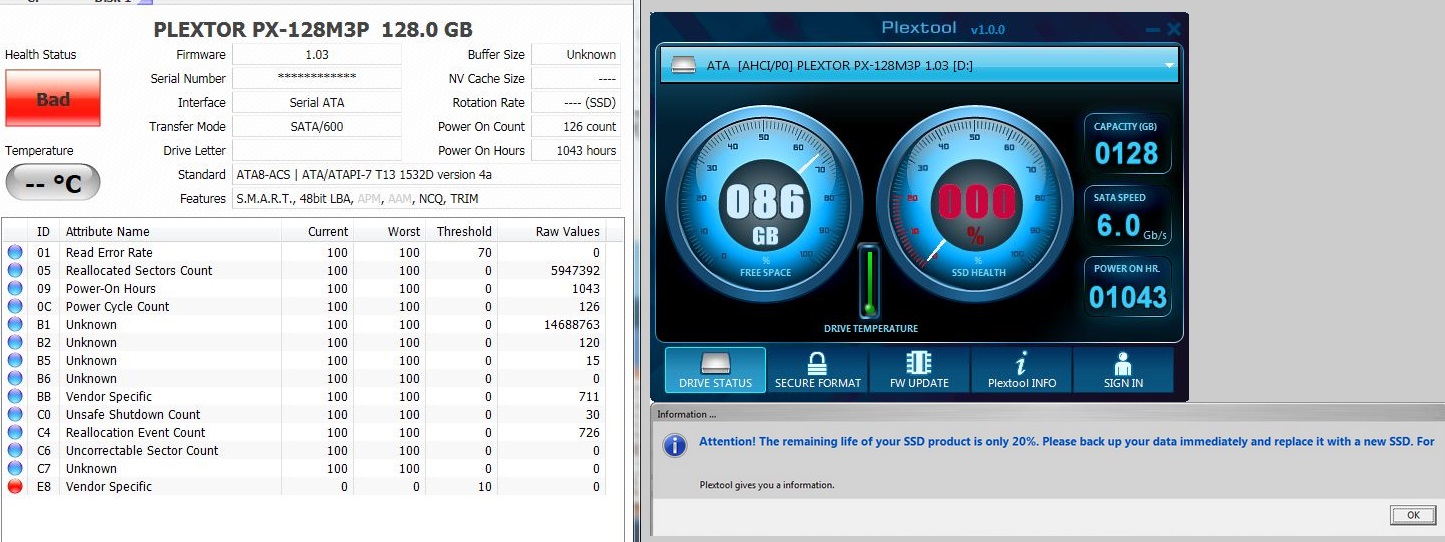Click the Firmware value 1.03 field
Screen dimensions: 1445x542
click(x=317, y=55)
